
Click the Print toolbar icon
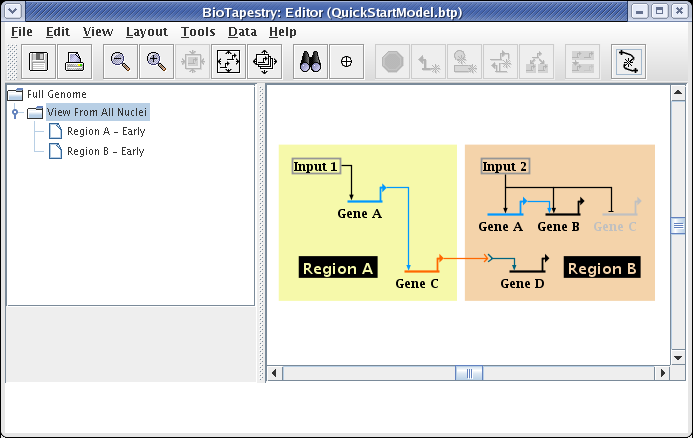tap(75, 61)
